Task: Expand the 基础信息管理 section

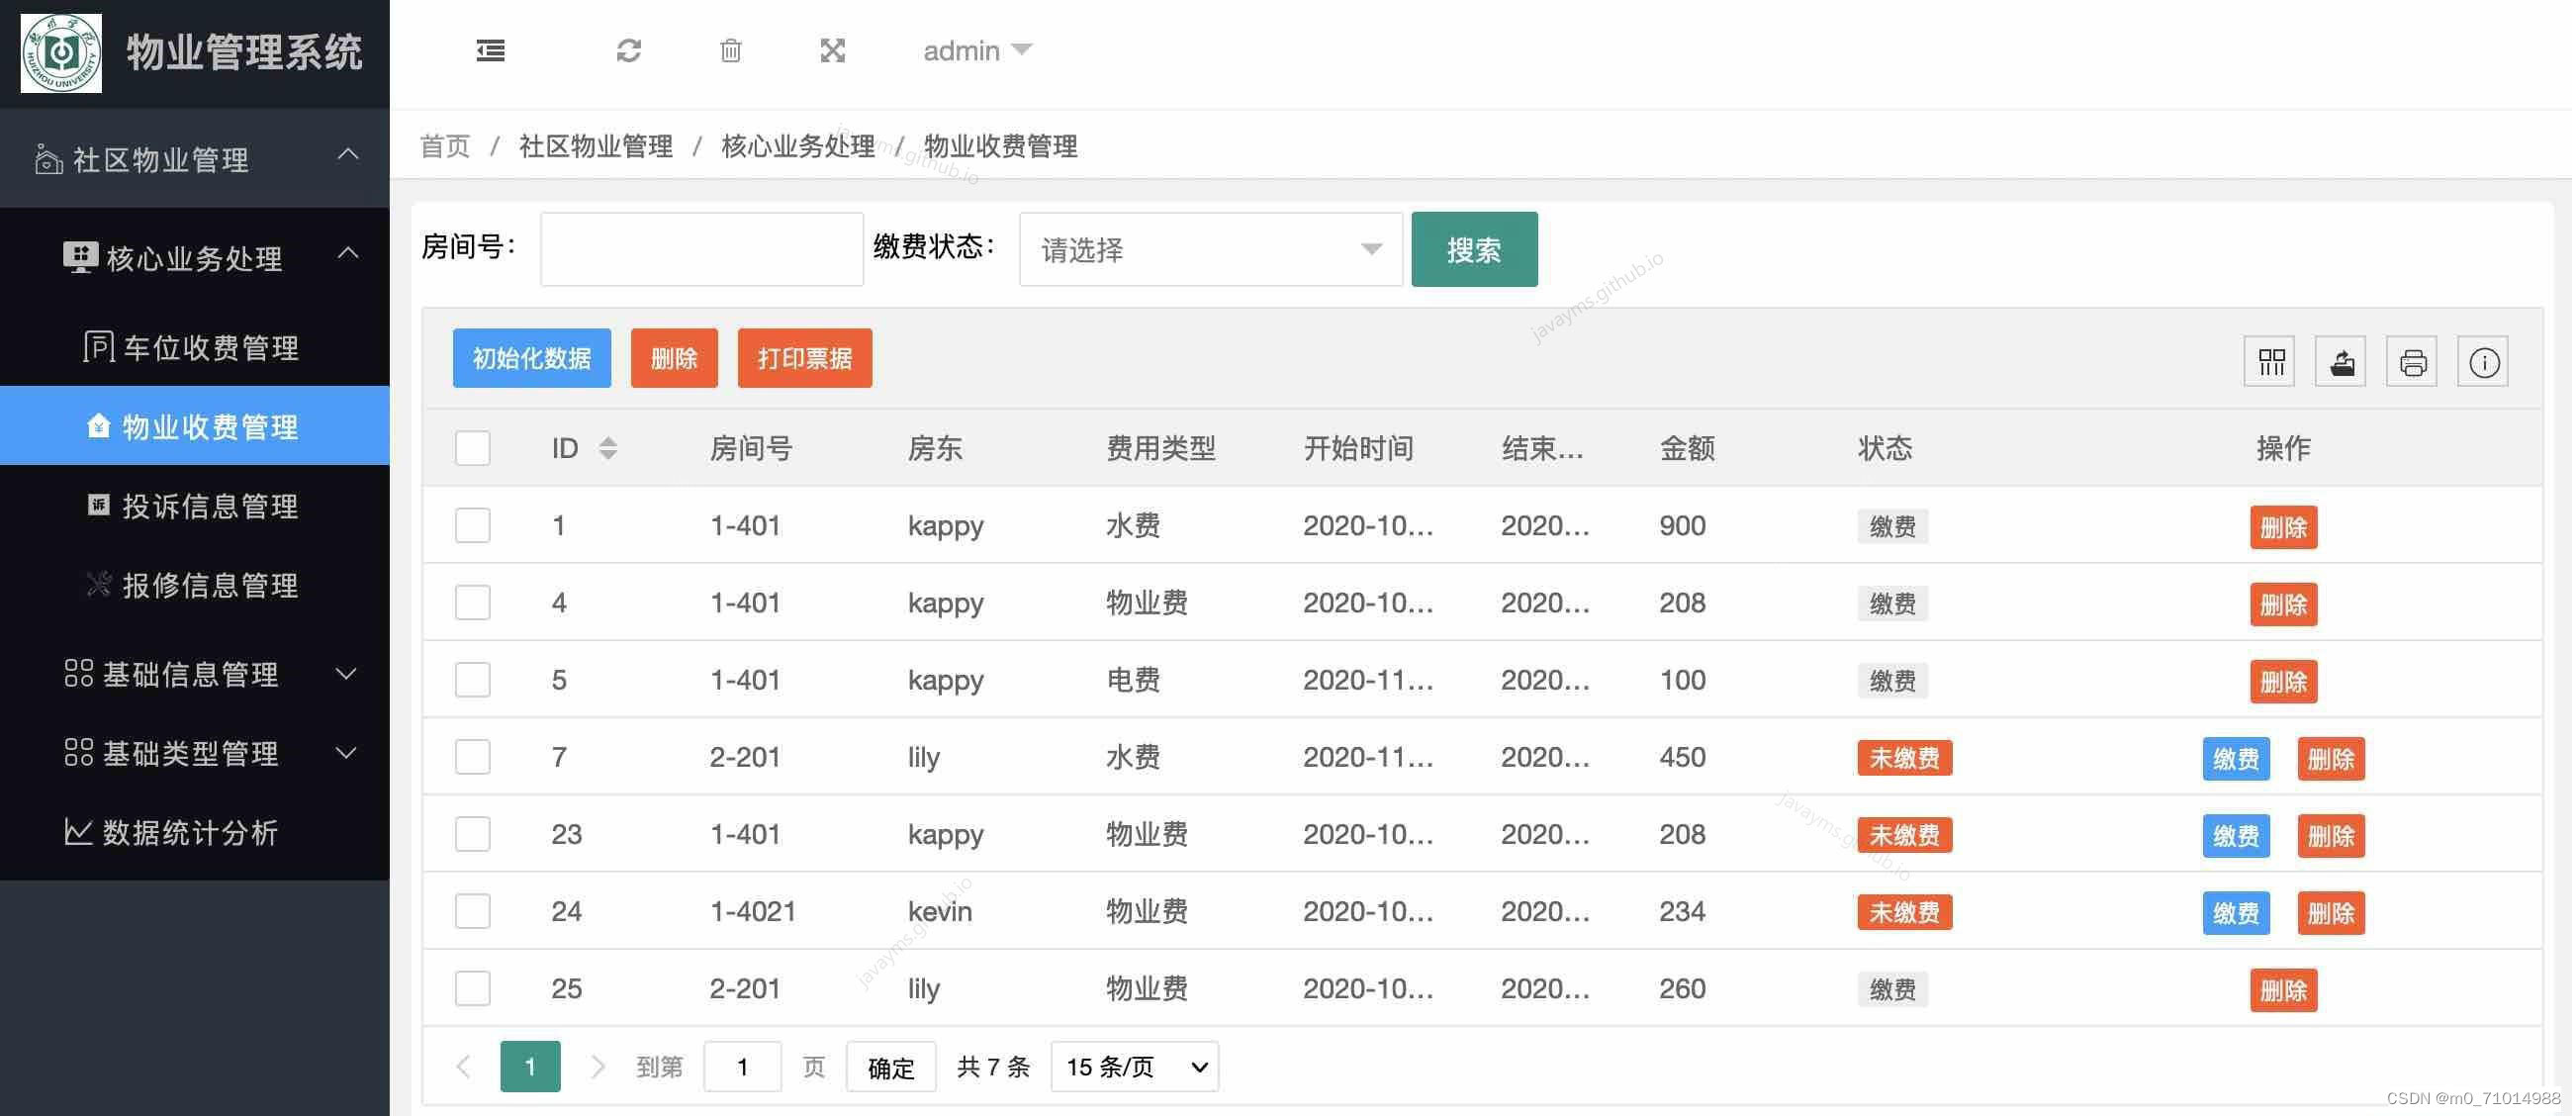Action: (190, 674)
